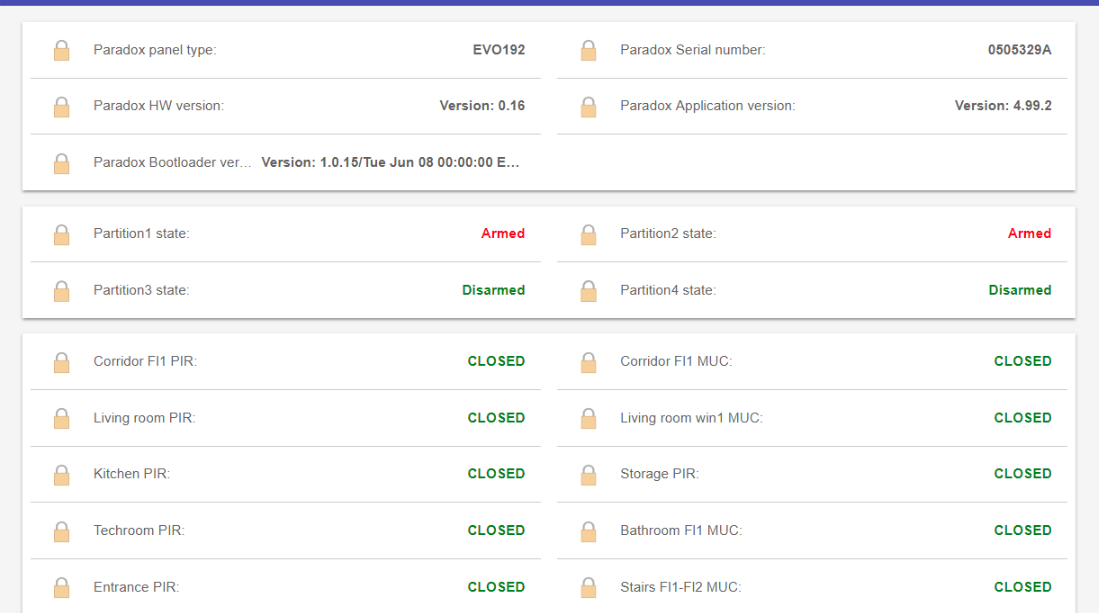Click the CLOSED status of Living room win1 MUC
The image size is (1099, 613).
coord(1022,418)
